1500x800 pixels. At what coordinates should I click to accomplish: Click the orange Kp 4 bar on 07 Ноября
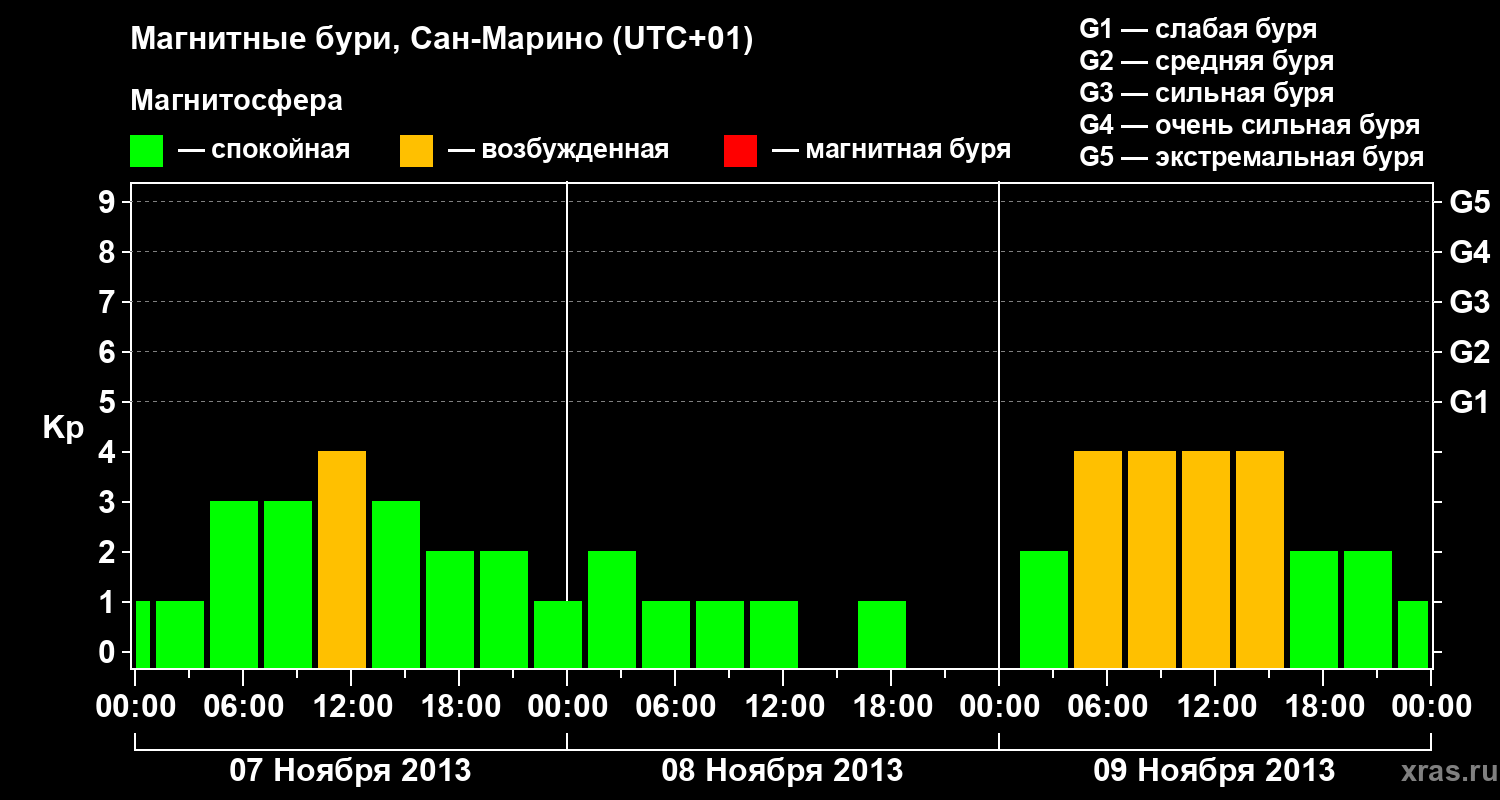342,559
